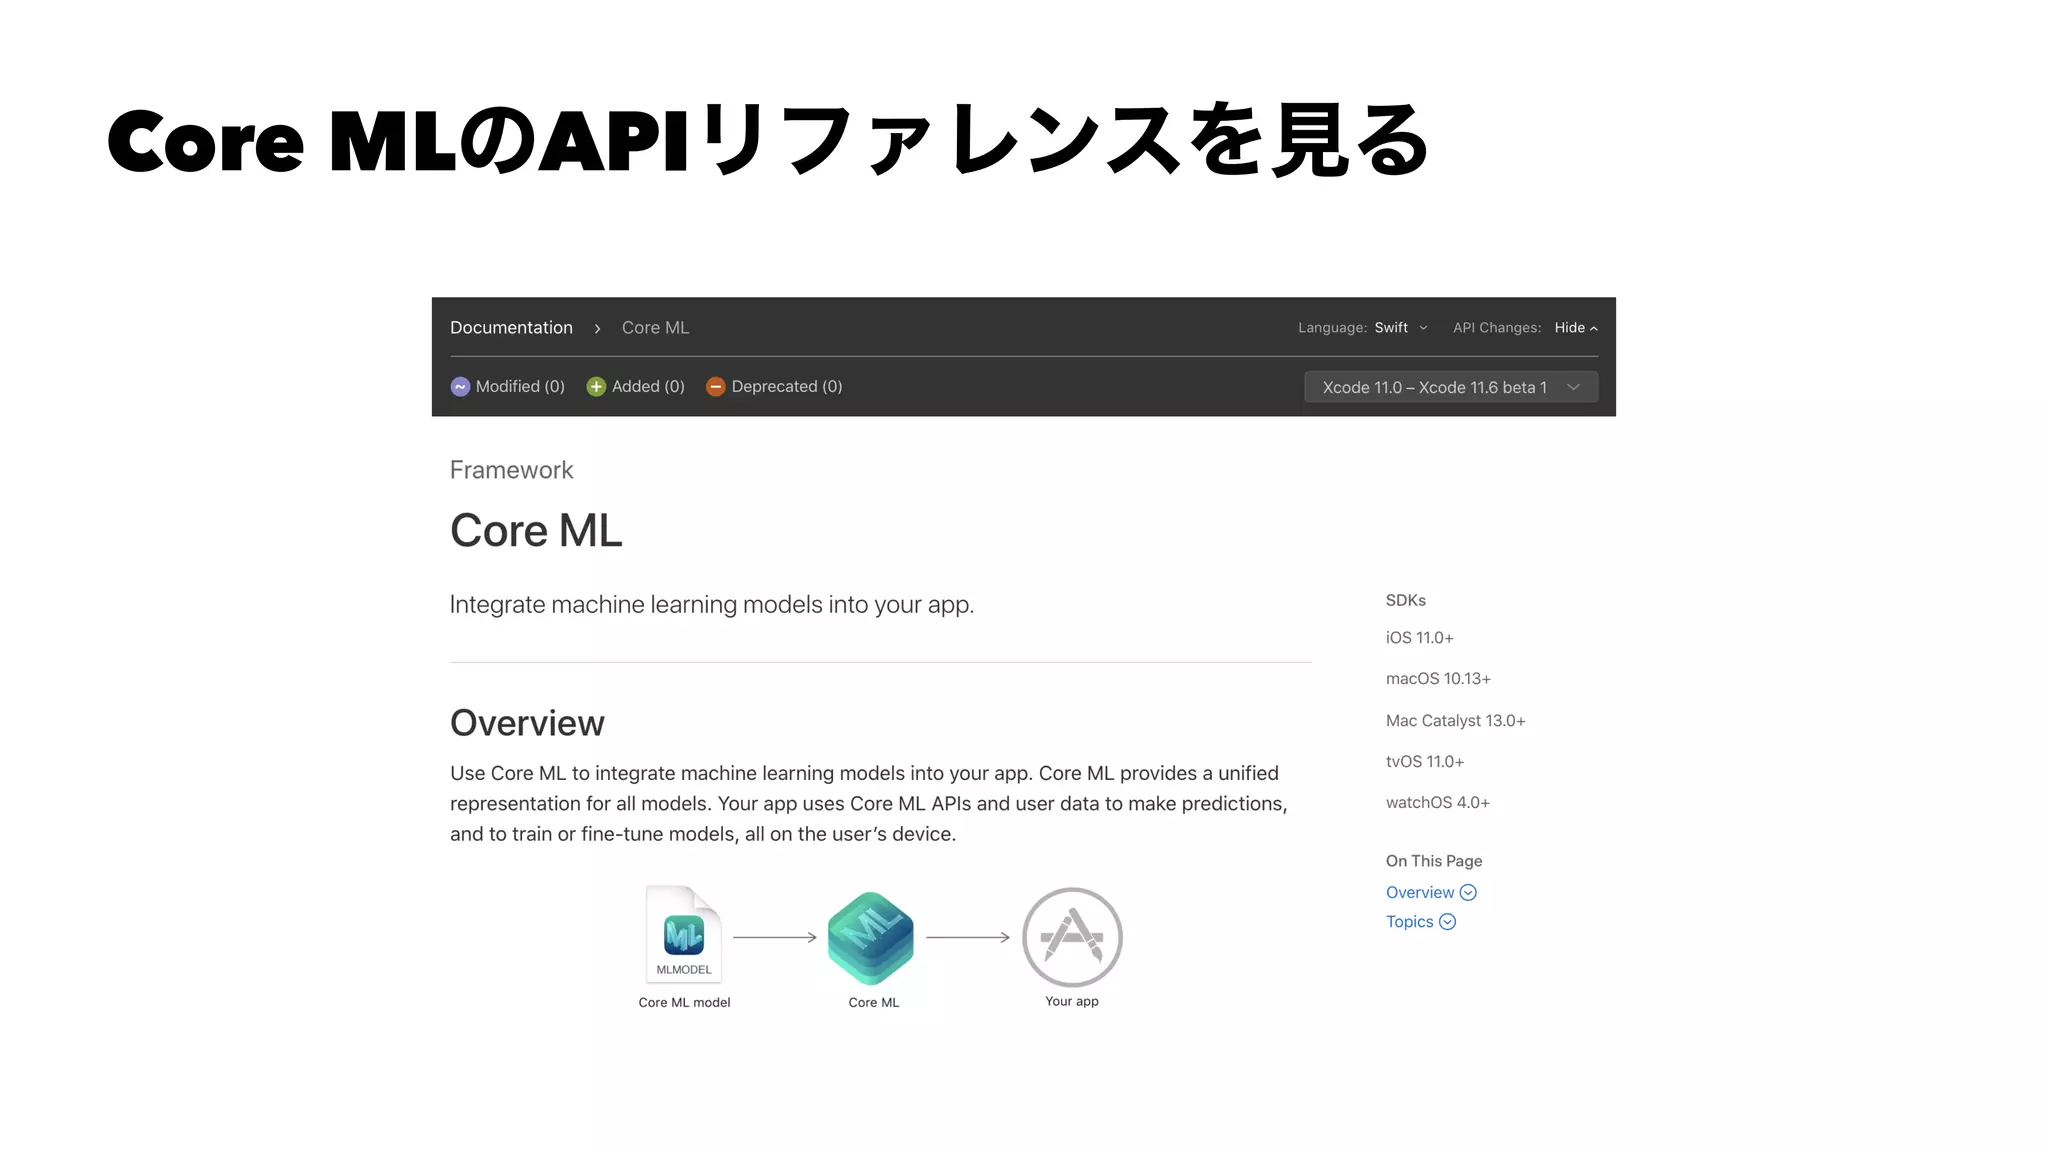Open the Xcode 11.0 – Xcode 11.6 beta 1 dropdown
This screenshot has height=1152, width=2048.
(x=1451, y=387)
